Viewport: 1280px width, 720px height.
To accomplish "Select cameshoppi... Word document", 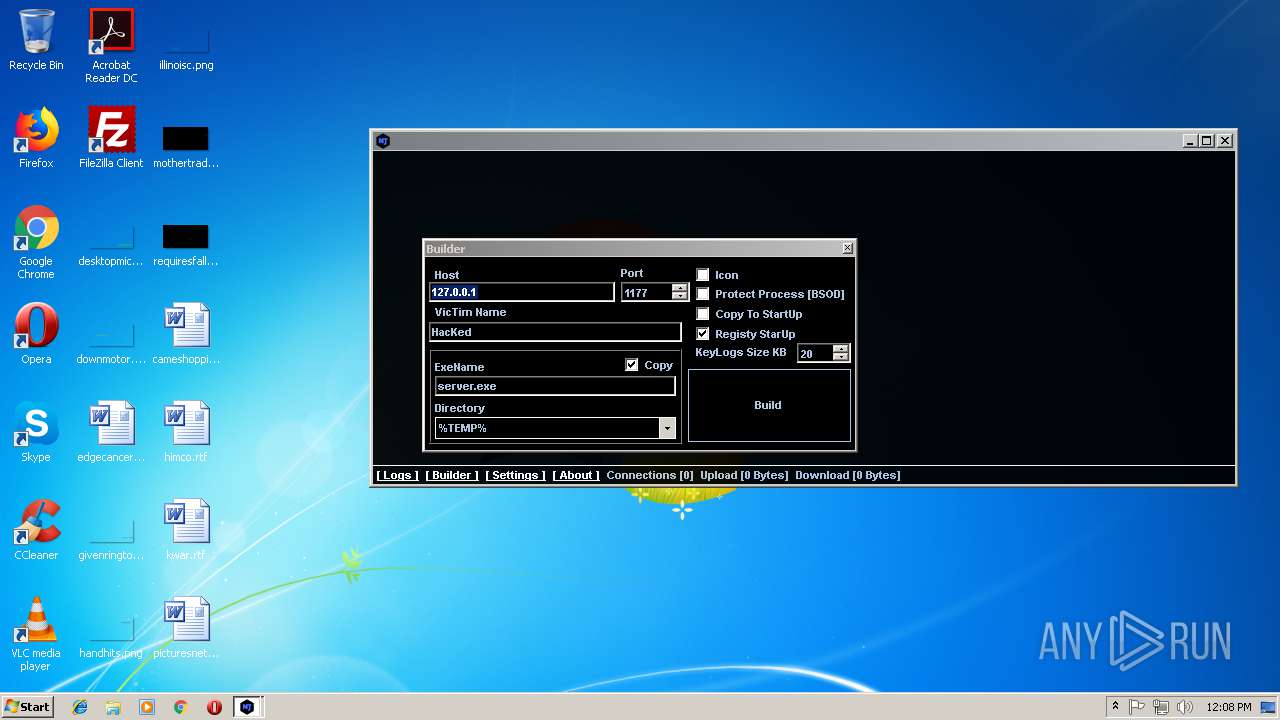I will pyautogui.click(x=186, y=334).
